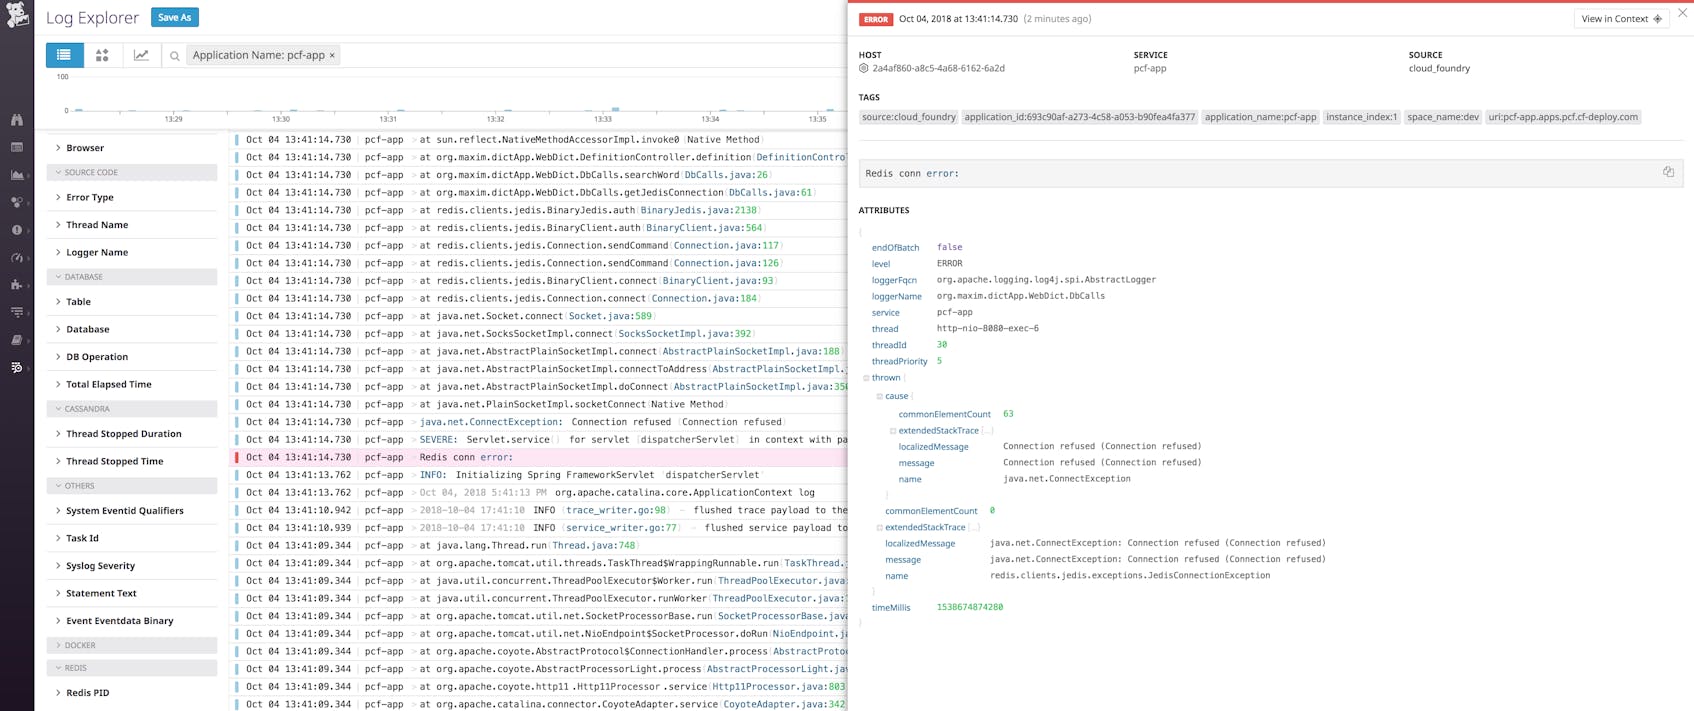Open the Events sidebar icon
Viewport: 1694px width, 711px height.
[x=17, y=147]
